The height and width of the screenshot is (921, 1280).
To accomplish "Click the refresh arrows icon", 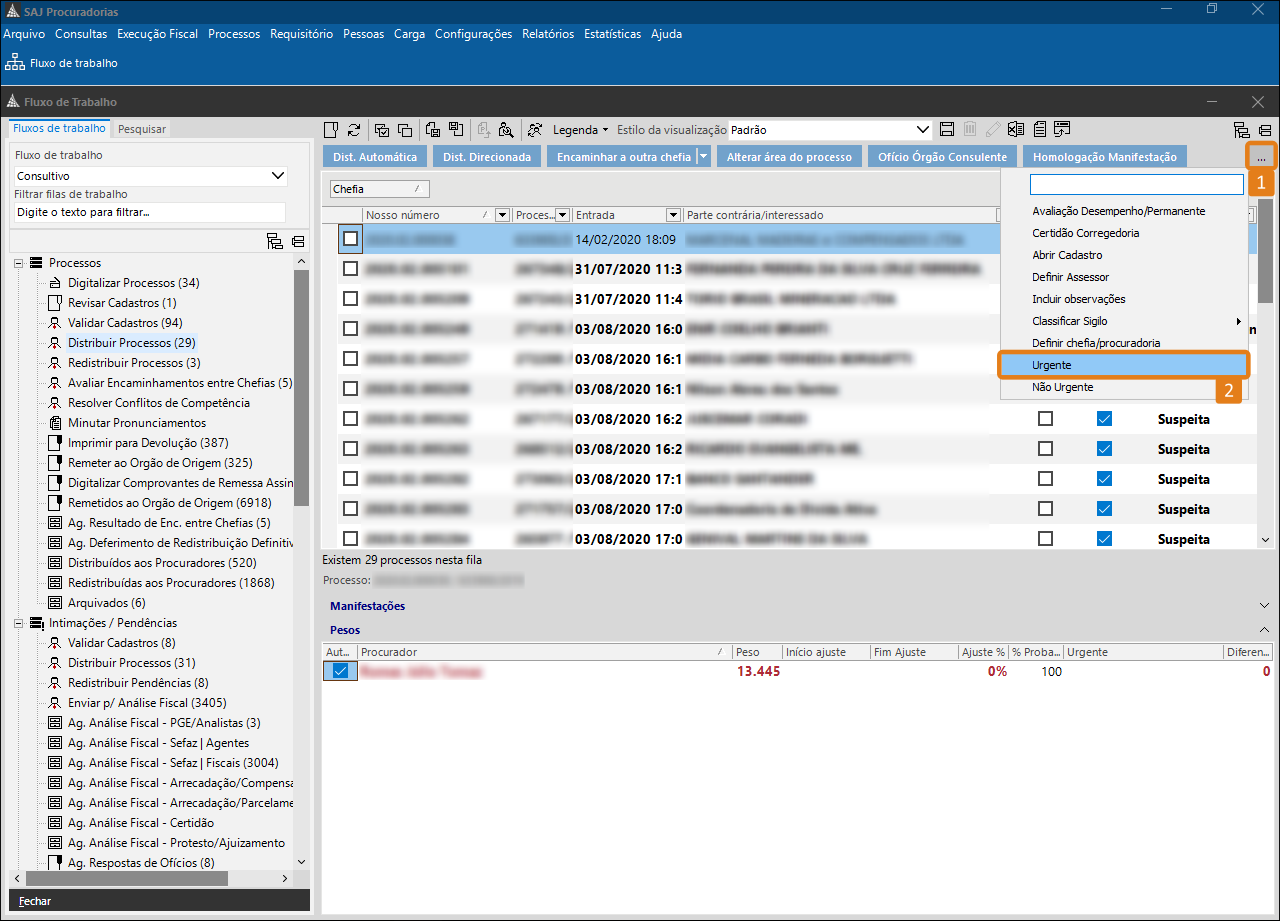I will (x=354, y=129).
